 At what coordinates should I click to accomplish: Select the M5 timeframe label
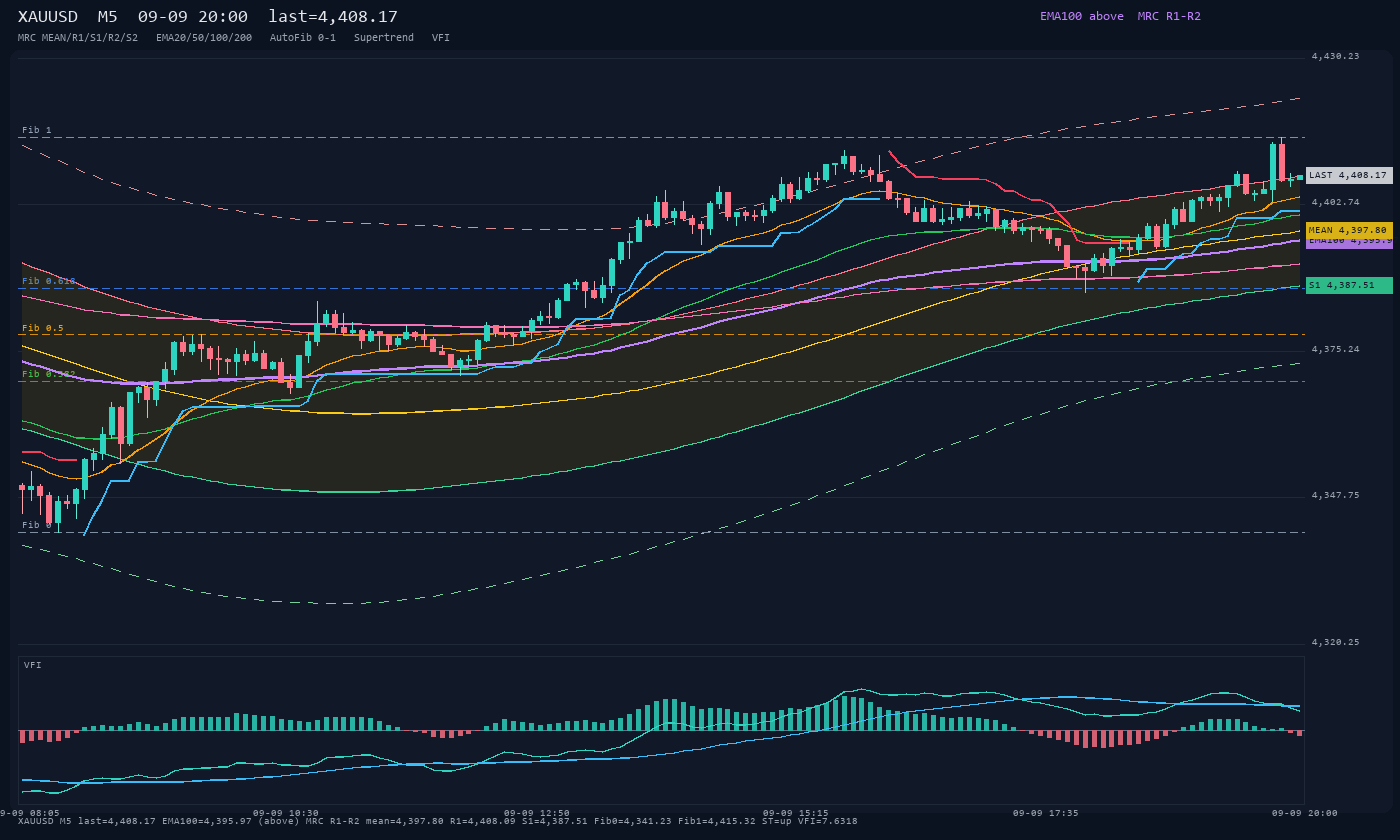click(x=108, y=17)
